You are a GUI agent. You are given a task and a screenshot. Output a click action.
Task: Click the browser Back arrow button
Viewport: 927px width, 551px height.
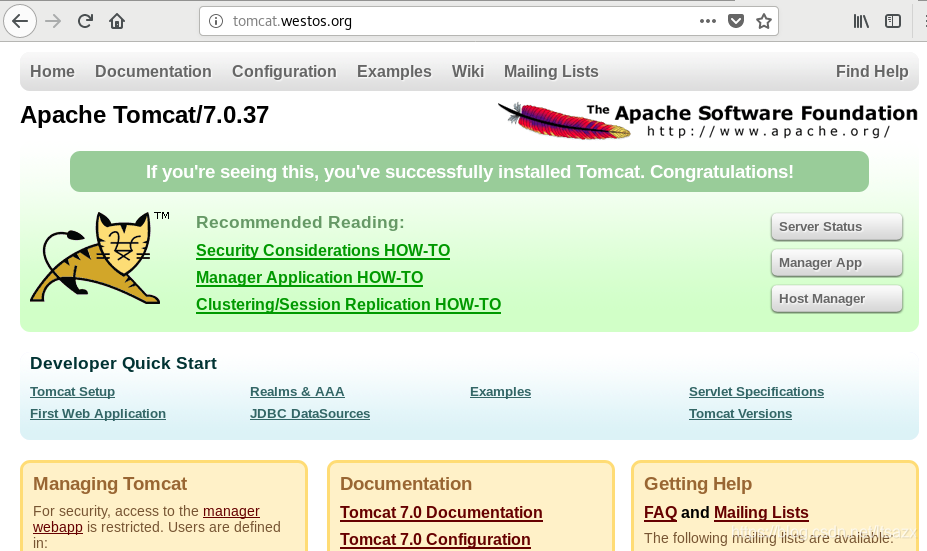click(20, 21)
